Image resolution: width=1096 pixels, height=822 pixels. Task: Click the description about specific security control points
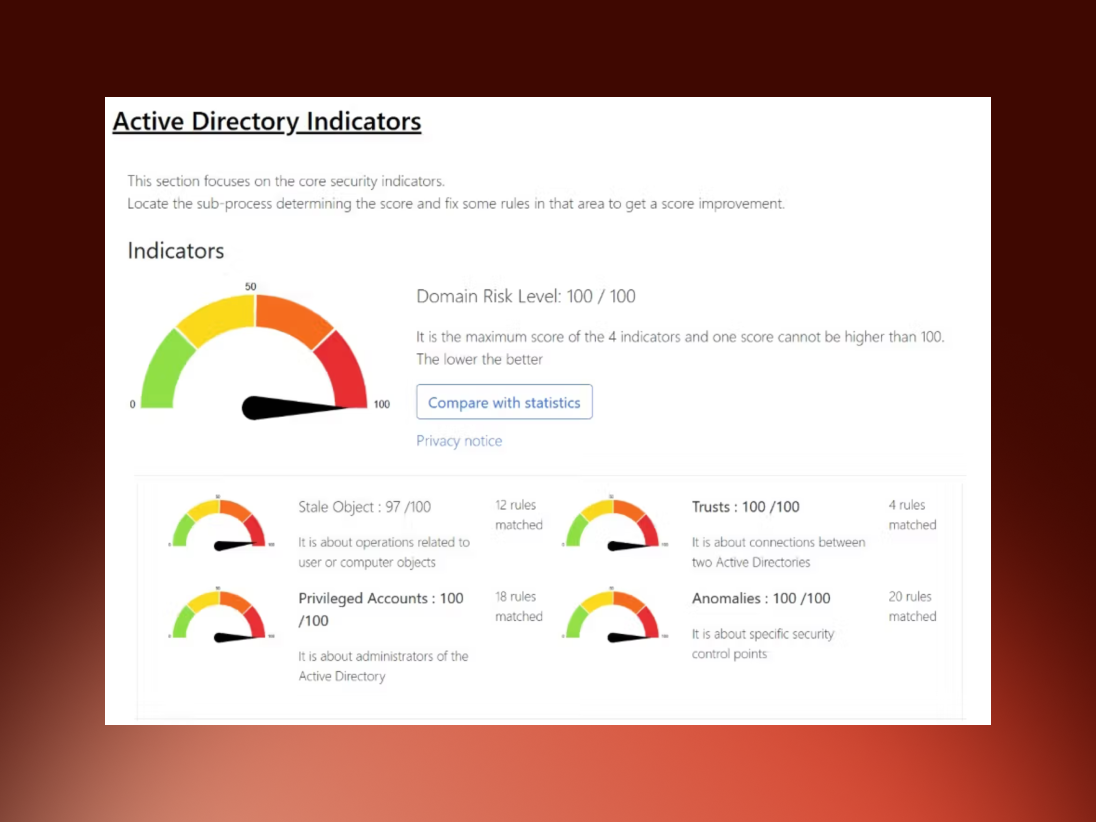point(763,644)
